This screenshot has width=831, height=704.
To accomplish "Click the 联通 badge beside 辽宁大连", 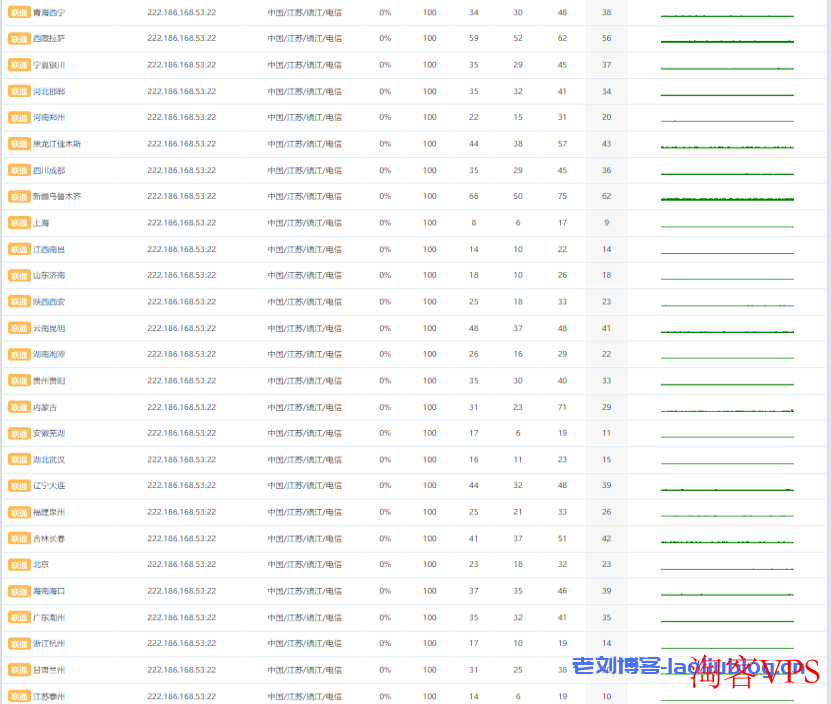I will pyautogui.click(x=19, y=486).
